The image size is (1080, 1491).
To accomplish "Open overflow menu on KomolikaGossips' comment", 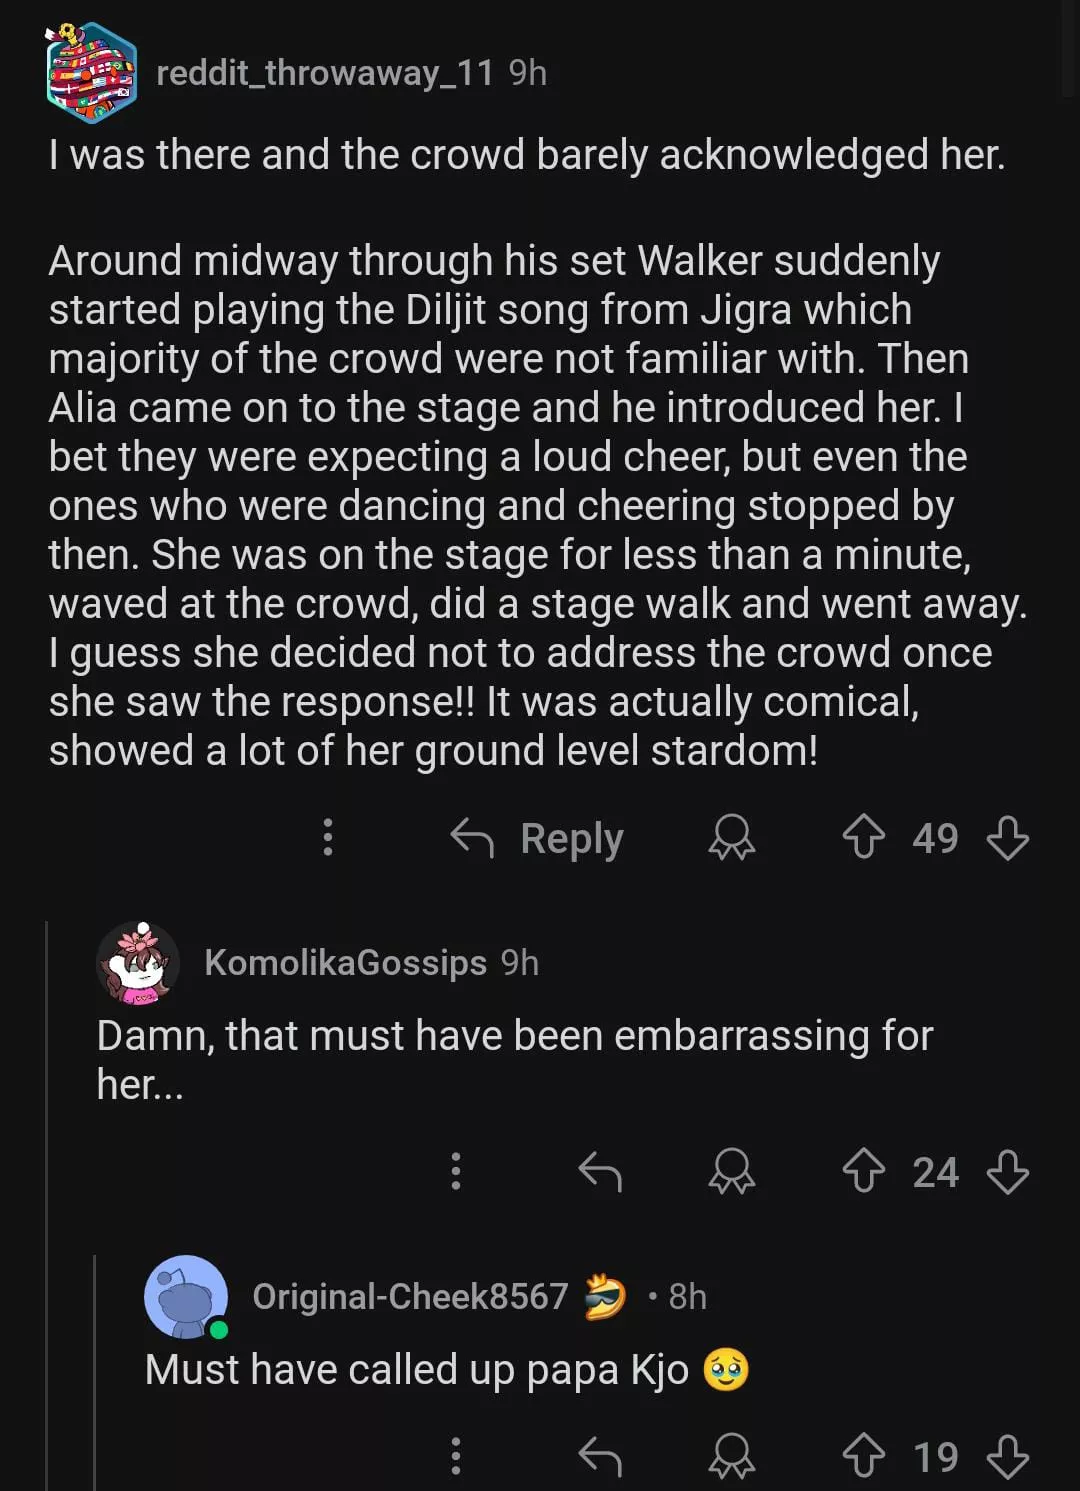I will pos(456,1171).
